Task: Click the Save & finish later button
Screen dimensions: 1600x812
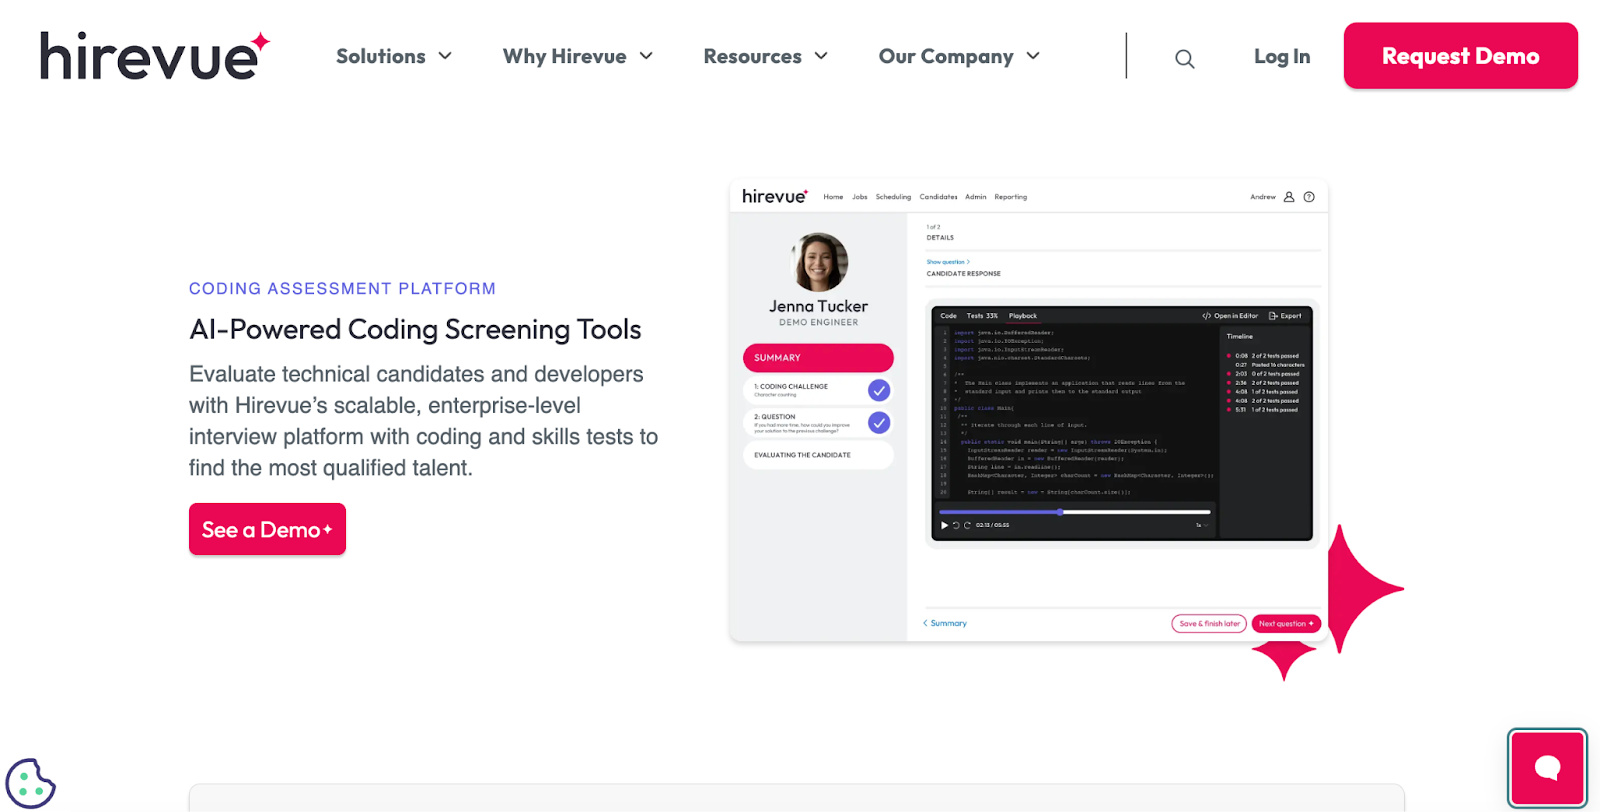Action: (x=1209, y=624)
